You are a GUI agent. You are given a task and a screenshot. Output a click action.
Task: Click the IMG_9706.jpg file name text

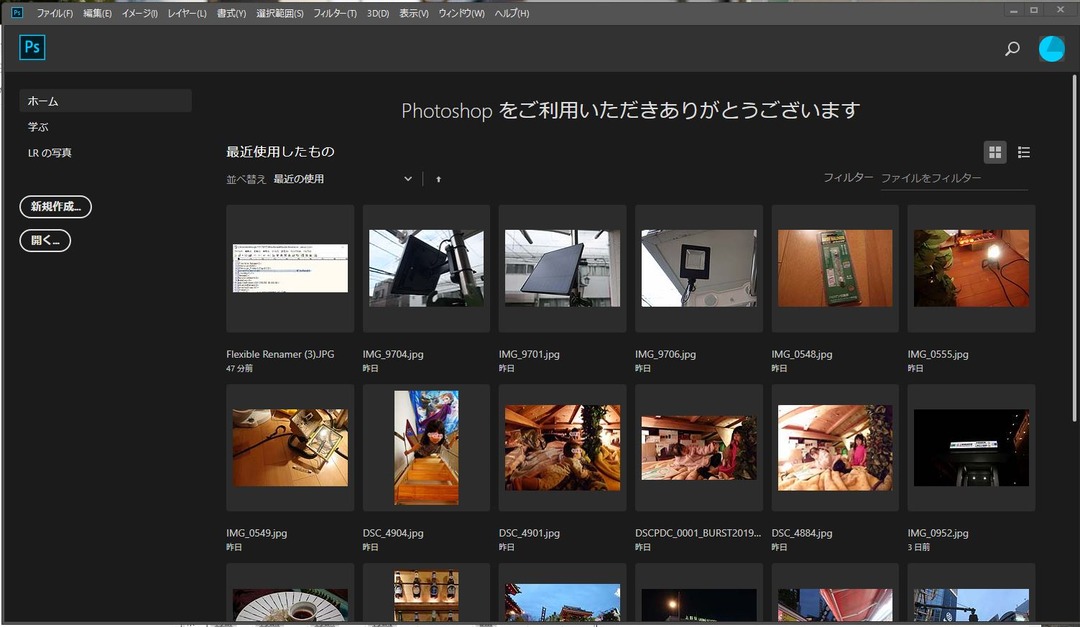click(665, 354)
